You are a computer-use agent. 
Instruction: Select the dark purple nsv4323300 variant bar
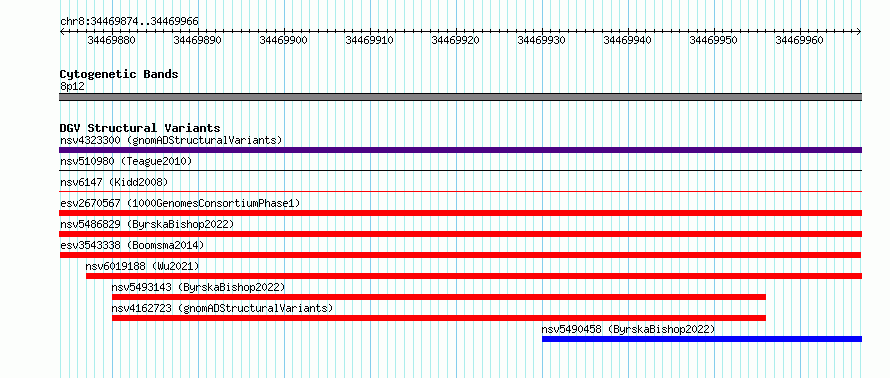[x=460, y=150]
